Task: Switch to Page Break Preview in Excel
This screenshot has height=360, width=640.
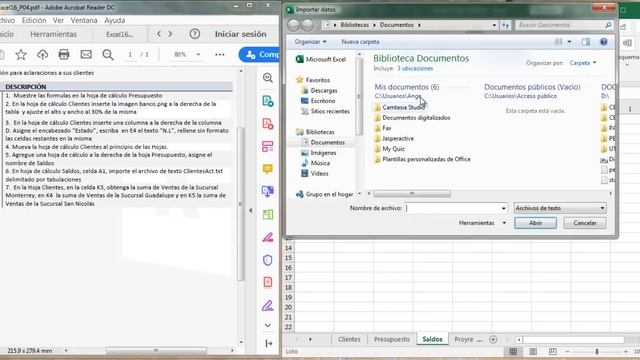Action: tap(552, 351)
